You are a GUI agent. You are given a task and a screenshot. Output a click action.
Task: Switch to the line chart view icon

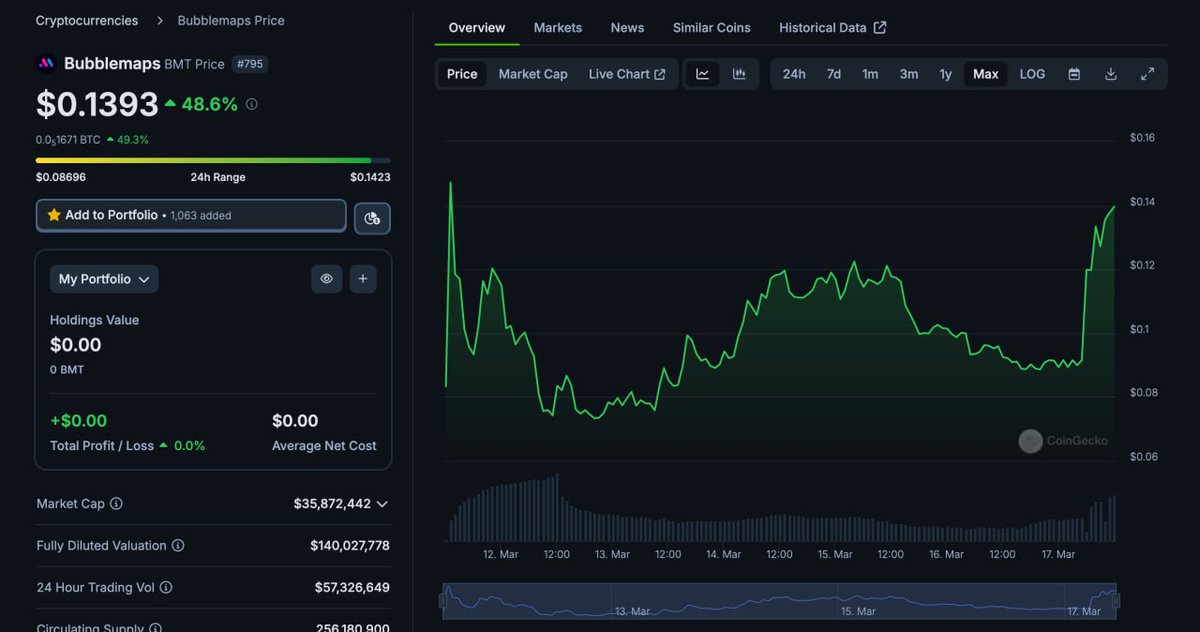pyautogui.click(x=703, y=74)
